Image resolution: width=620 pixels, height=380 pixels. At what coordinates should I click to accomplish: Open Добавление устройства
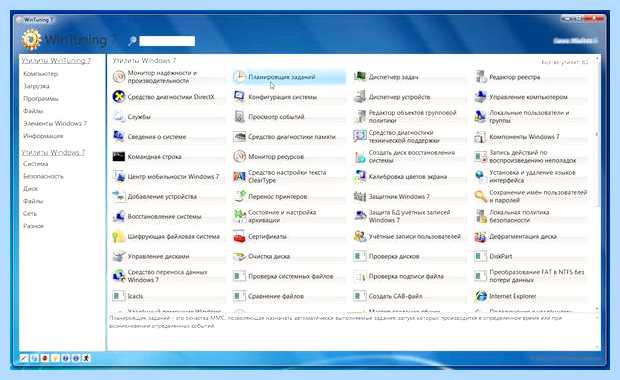168,197
